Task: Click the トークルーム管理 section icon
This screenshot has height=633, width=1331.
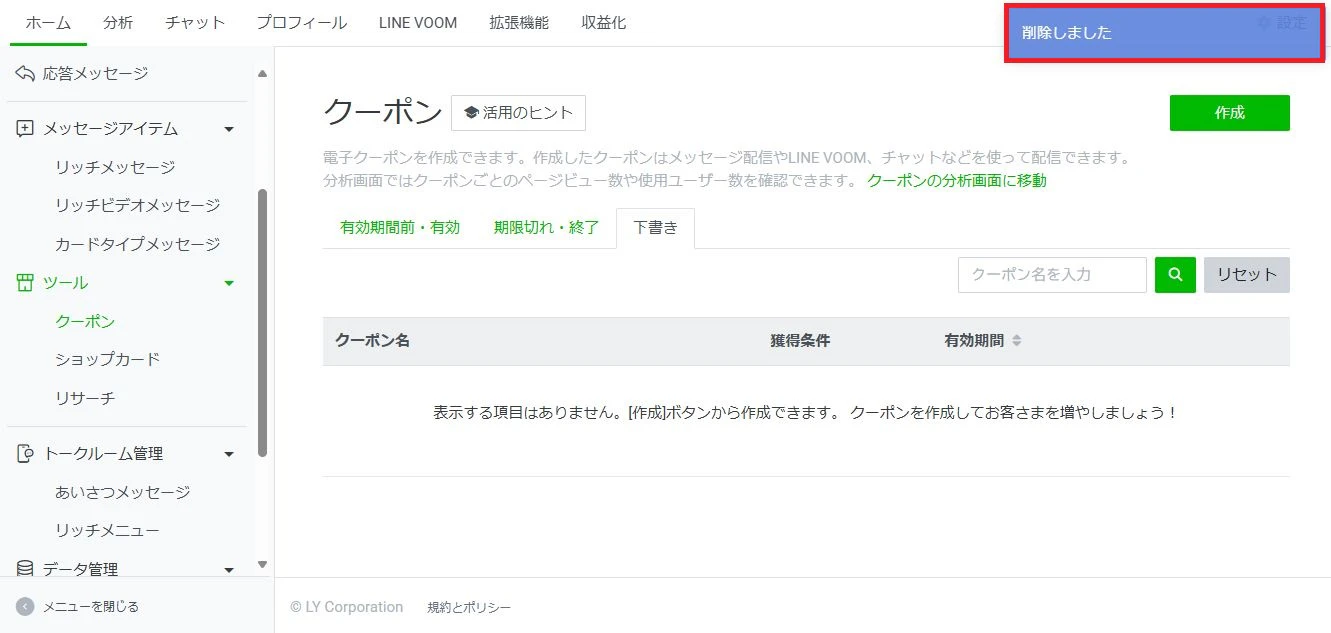Action: [25, 454]
